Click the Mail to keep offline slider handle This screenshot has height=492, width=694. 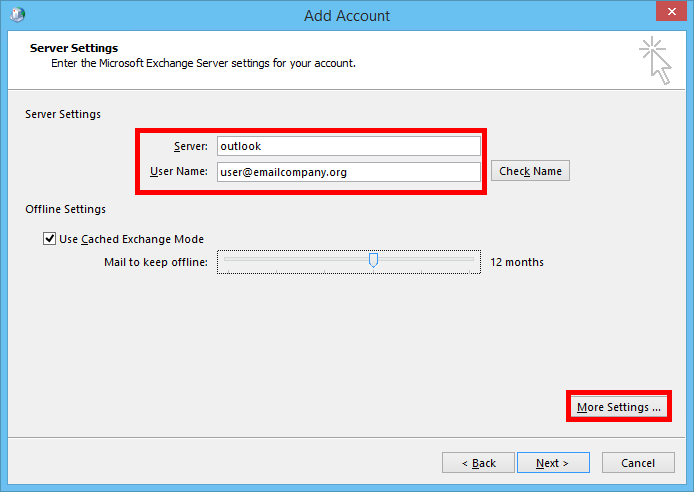pyautogui.click(x=373, y=260)
